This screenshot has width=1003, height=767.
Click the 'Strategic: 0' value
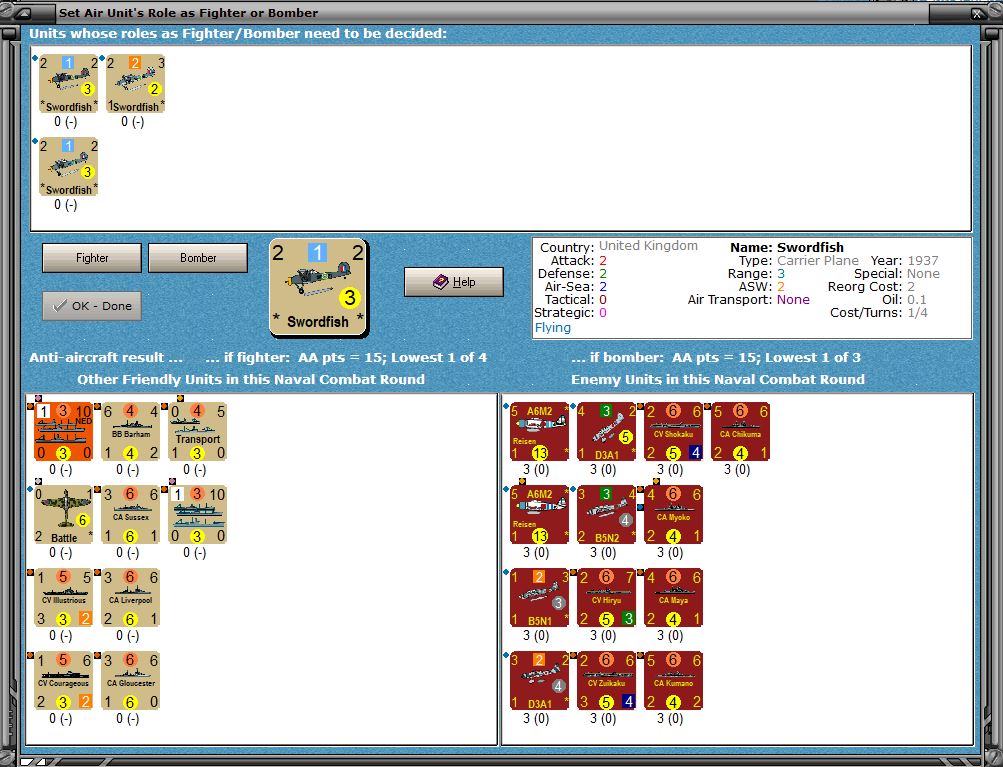pyautogui.click(x=571, y=312)
